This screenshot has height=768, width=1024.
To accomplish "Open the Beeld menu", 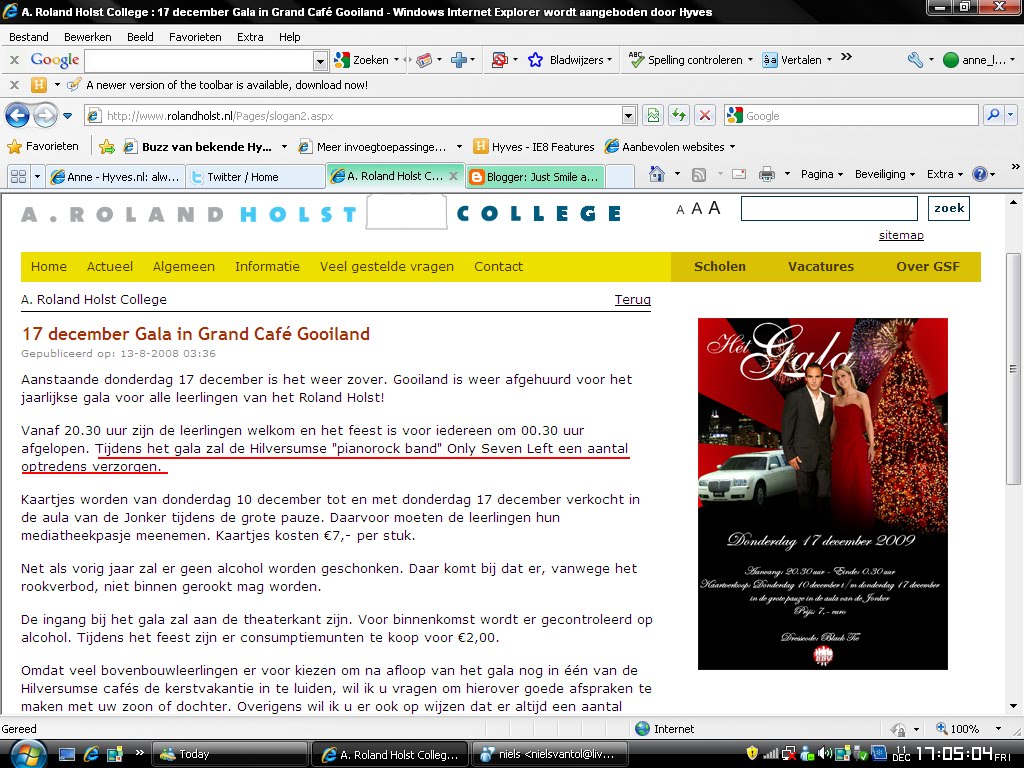I will (140, 37).
